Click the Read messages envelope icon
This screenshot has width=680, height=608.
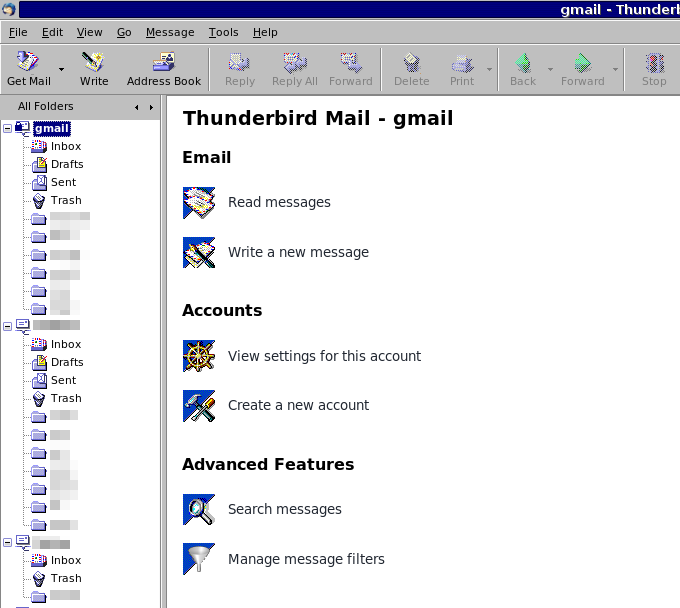pos(199,203)
